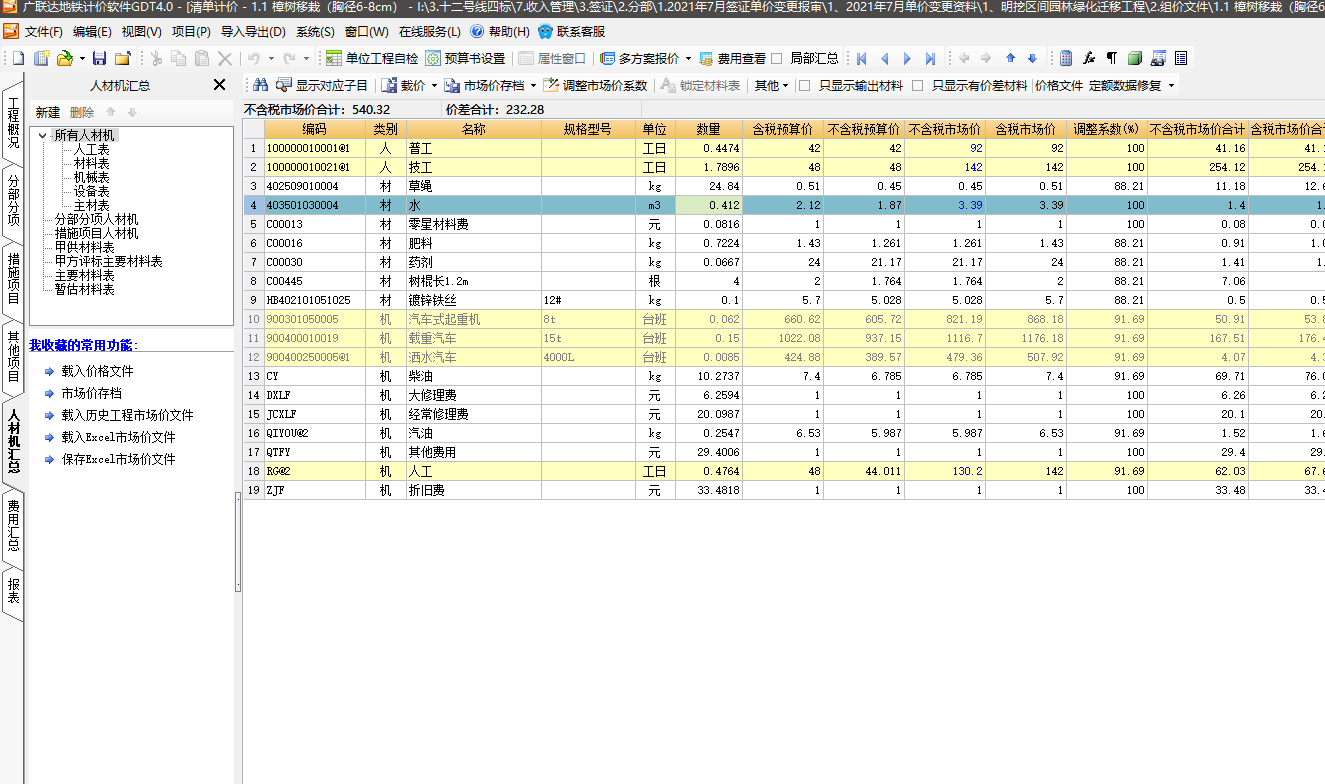
Task: Click the 不含税市场价 column header
Action: 945,129
